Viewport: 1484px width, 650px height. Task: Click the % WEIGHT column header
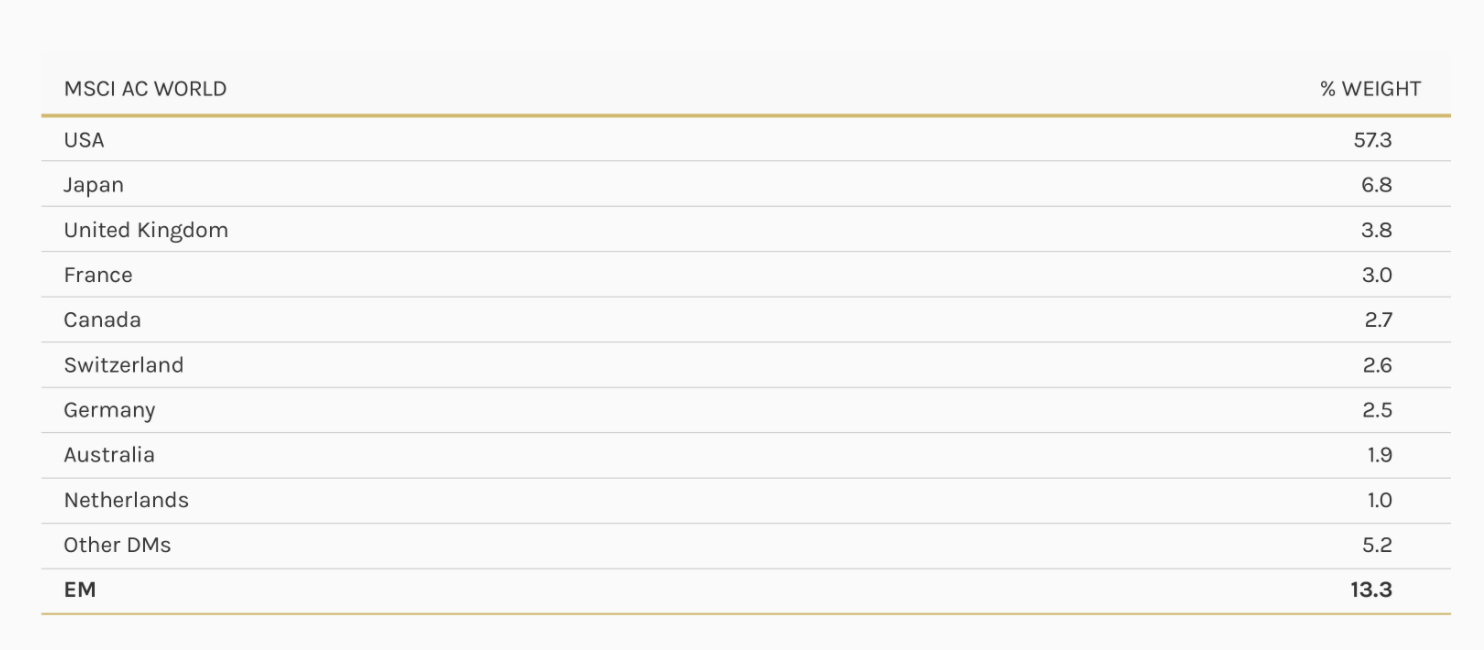pos(1370,89)
